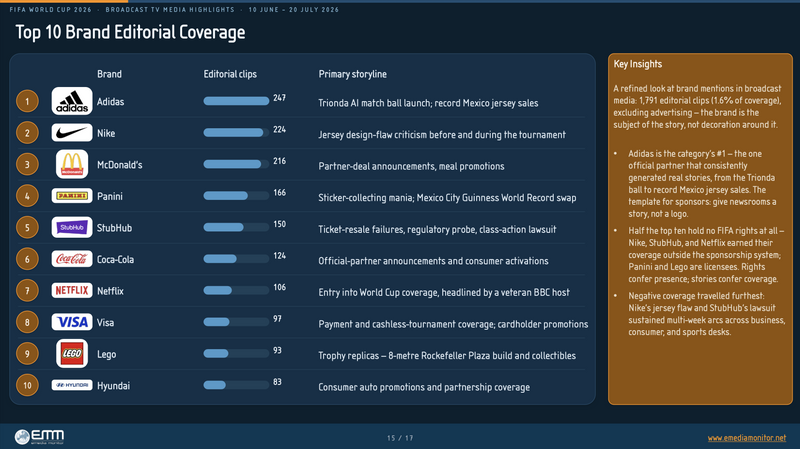Click the 'Trophy replicas' Lego storyline
Viewport: 800px width, 449px height.
447,356
